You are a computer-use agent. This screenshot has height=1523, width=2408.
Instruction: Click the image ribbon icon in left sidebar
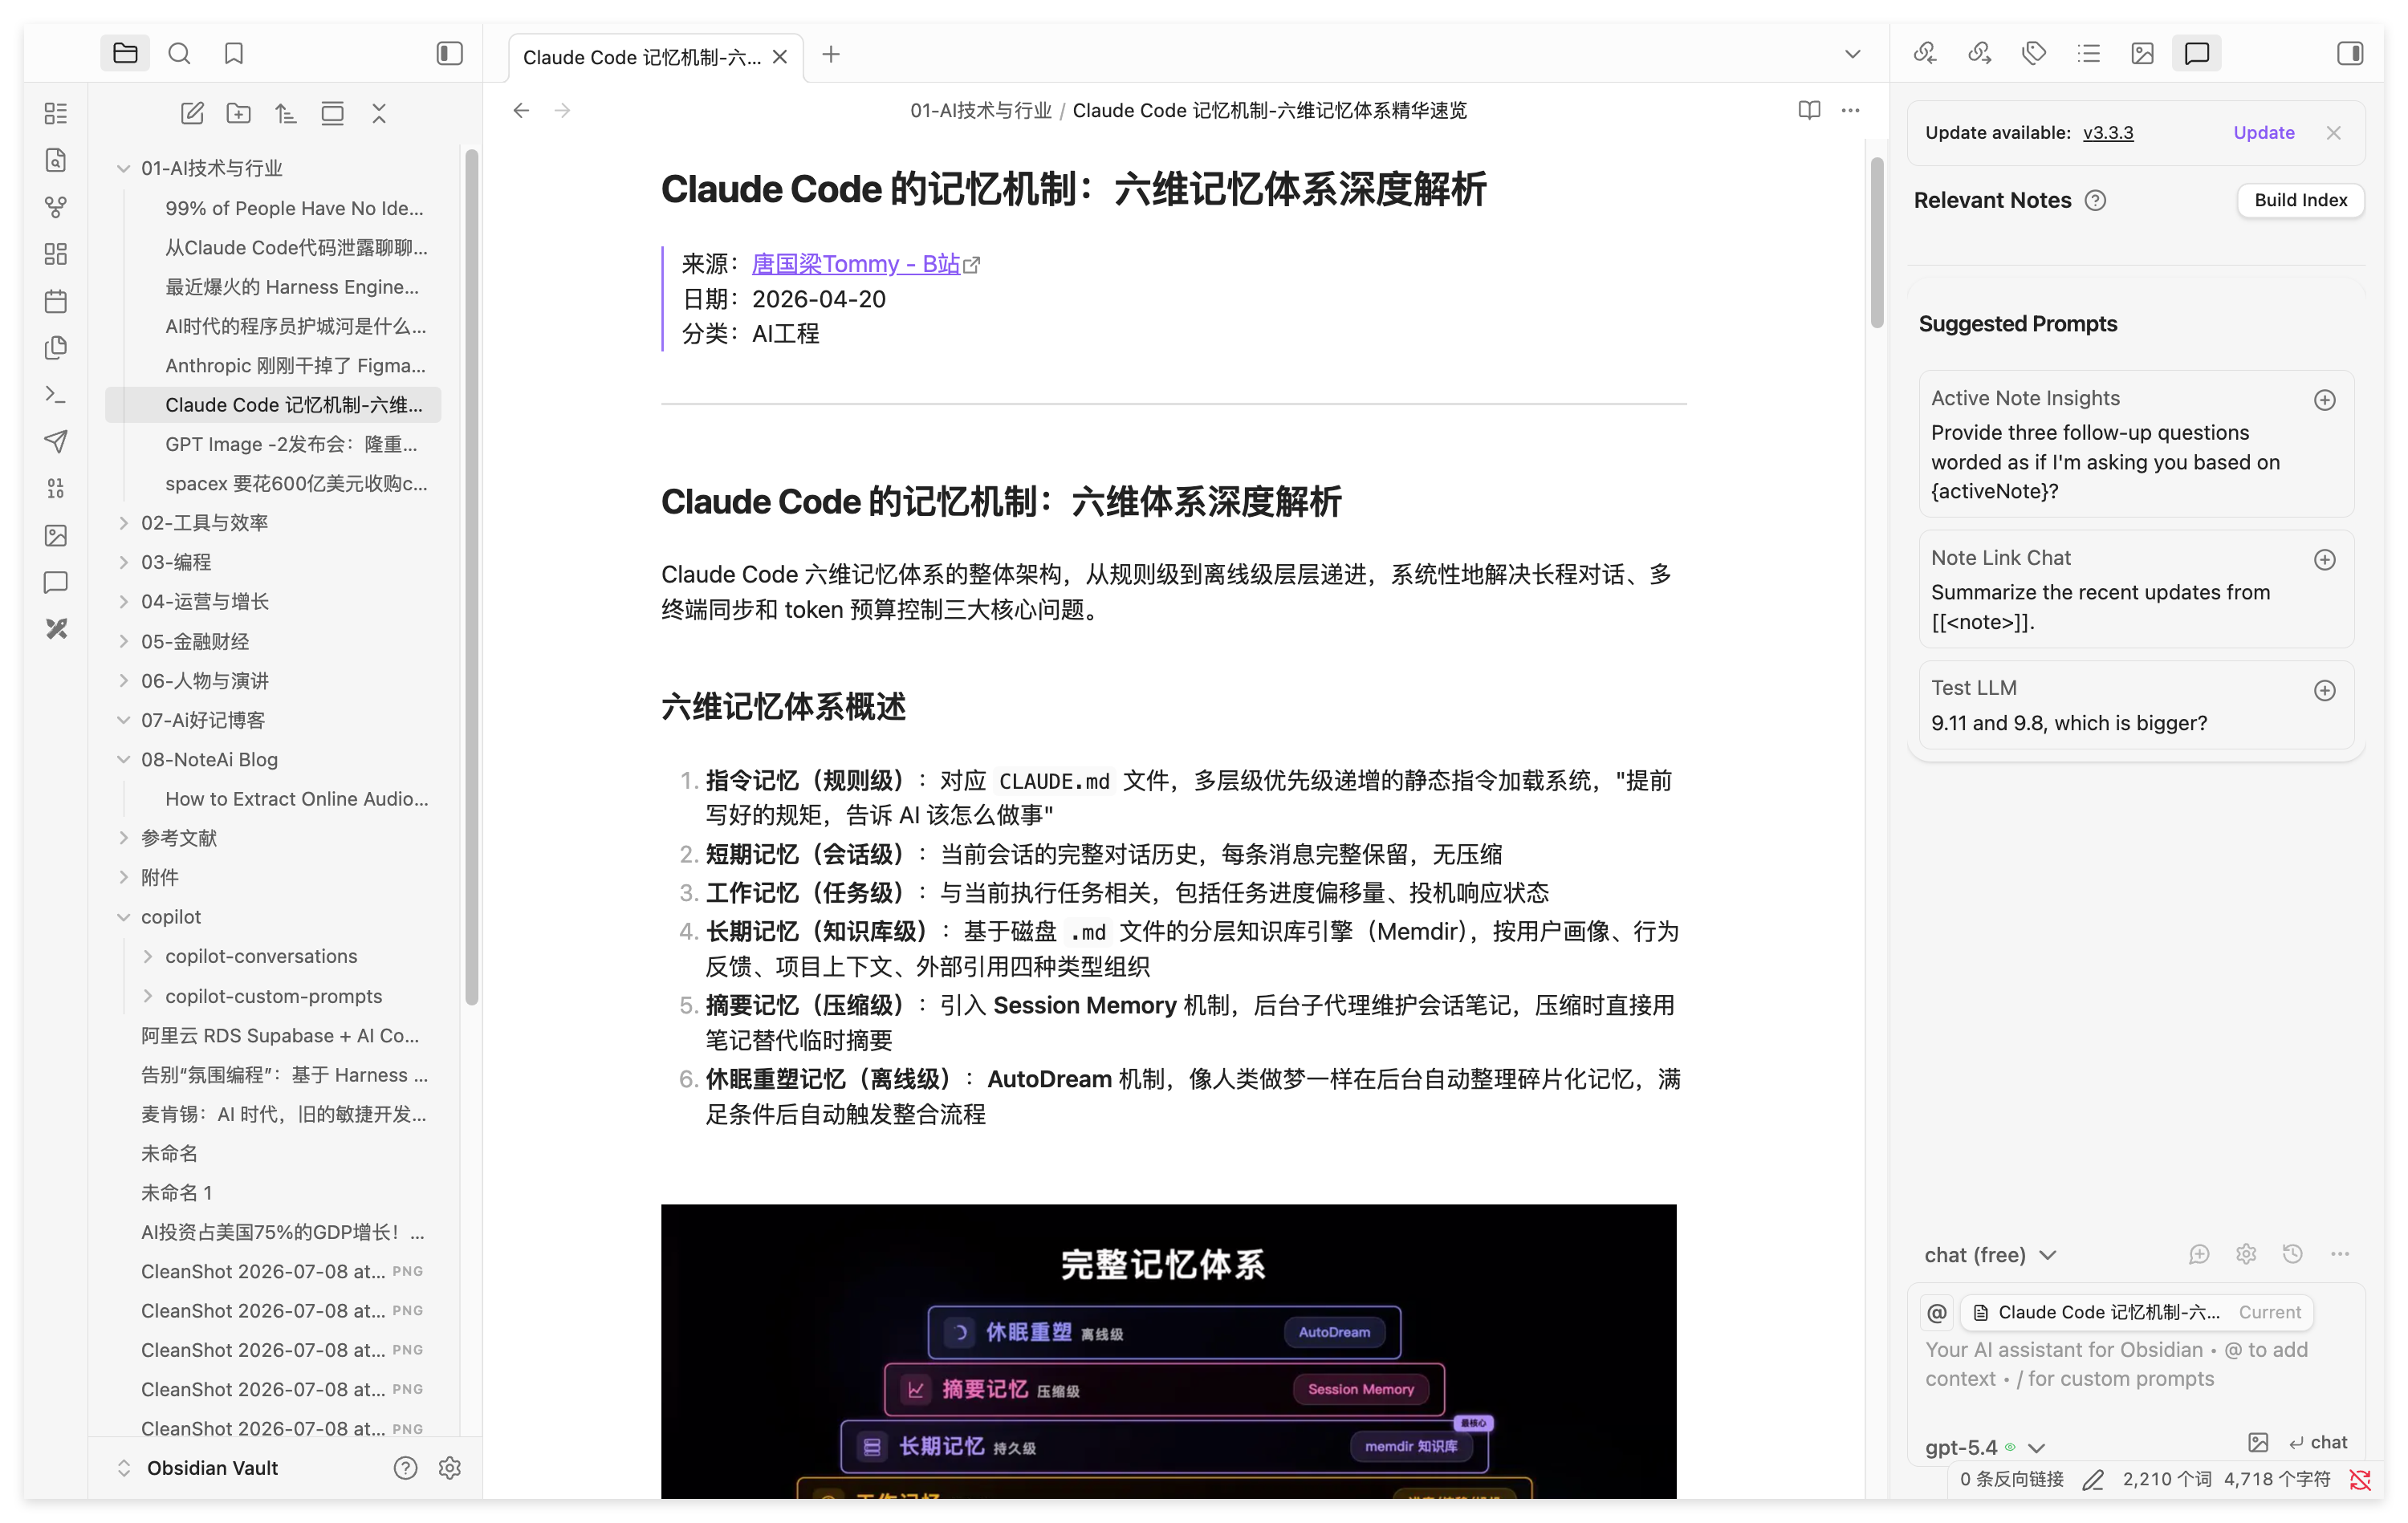(x=56, y=535)
